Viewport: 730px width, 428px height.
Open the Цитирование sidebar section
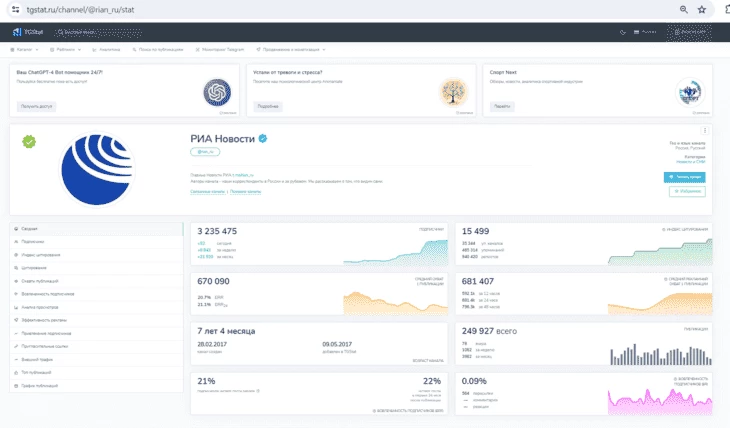(96, 268)
